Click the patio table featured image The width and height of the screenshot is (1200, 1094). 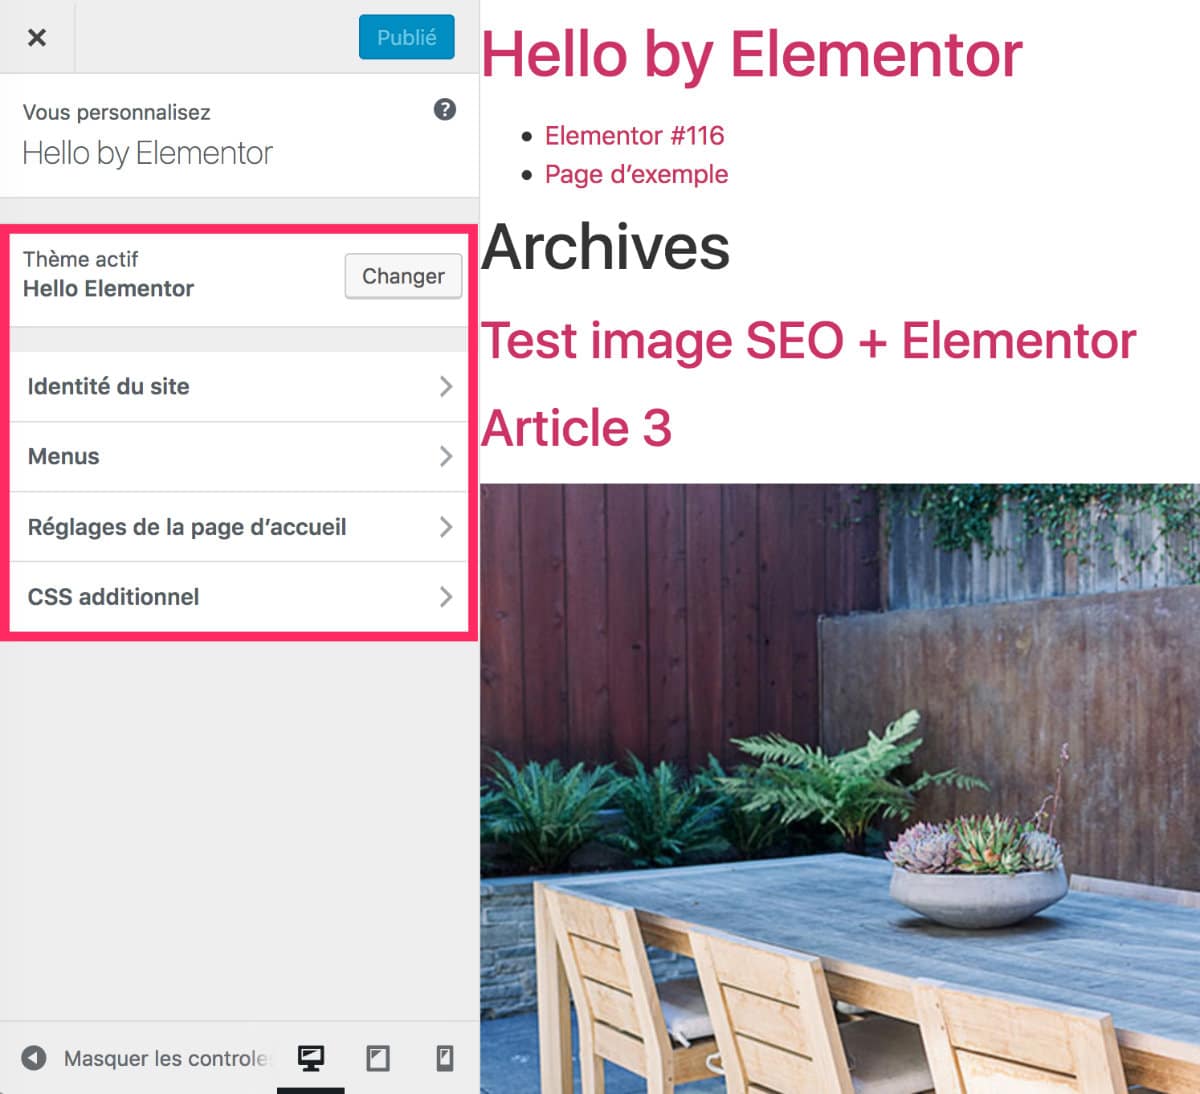840,788
